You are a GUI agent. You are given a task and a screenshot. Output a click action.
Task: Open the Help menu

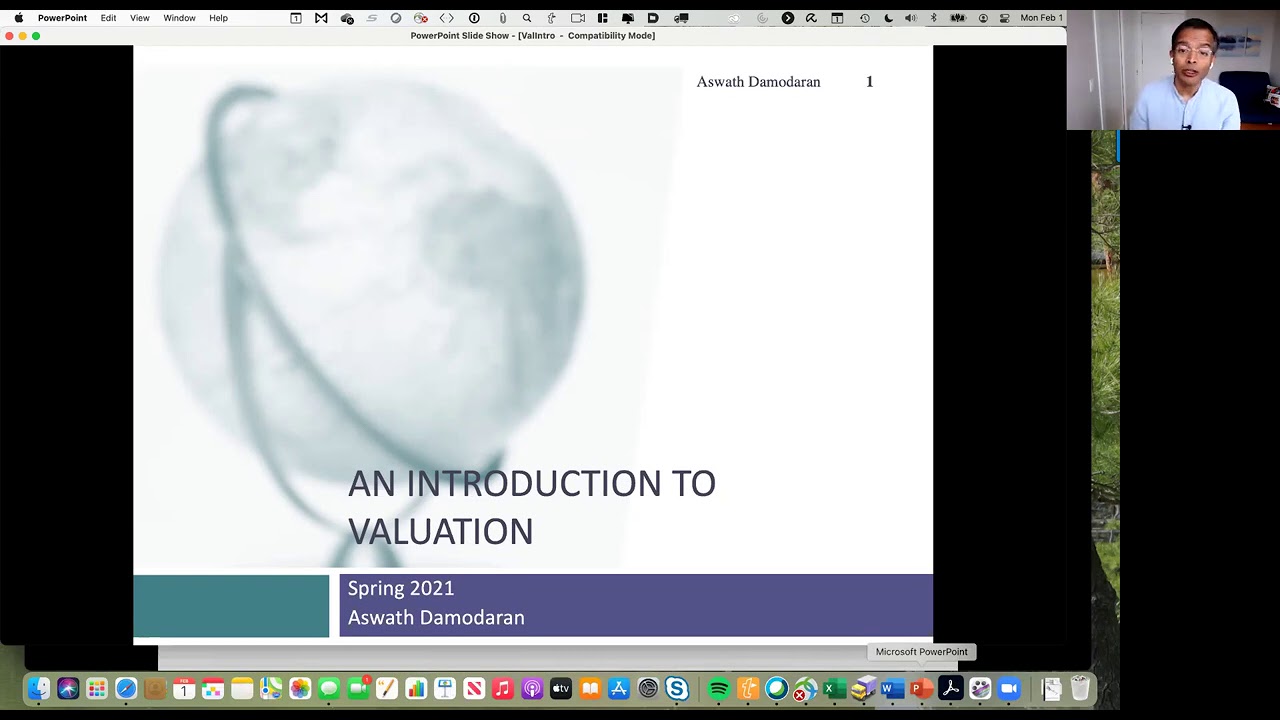[x=218, y=18]
